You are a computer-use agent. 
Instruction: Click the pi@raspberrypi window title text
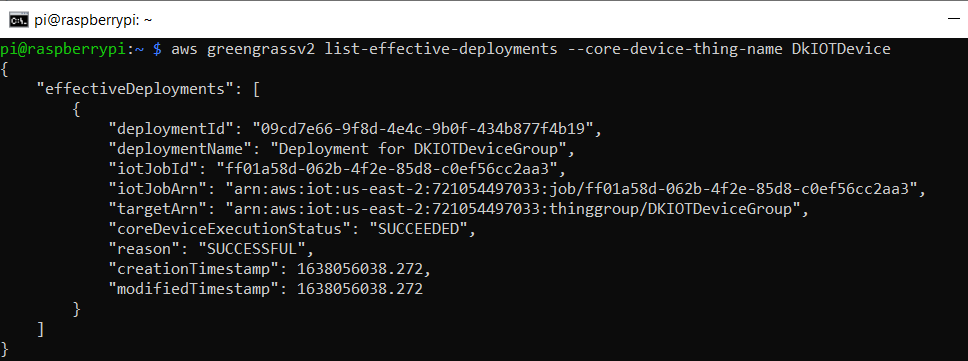93,20
